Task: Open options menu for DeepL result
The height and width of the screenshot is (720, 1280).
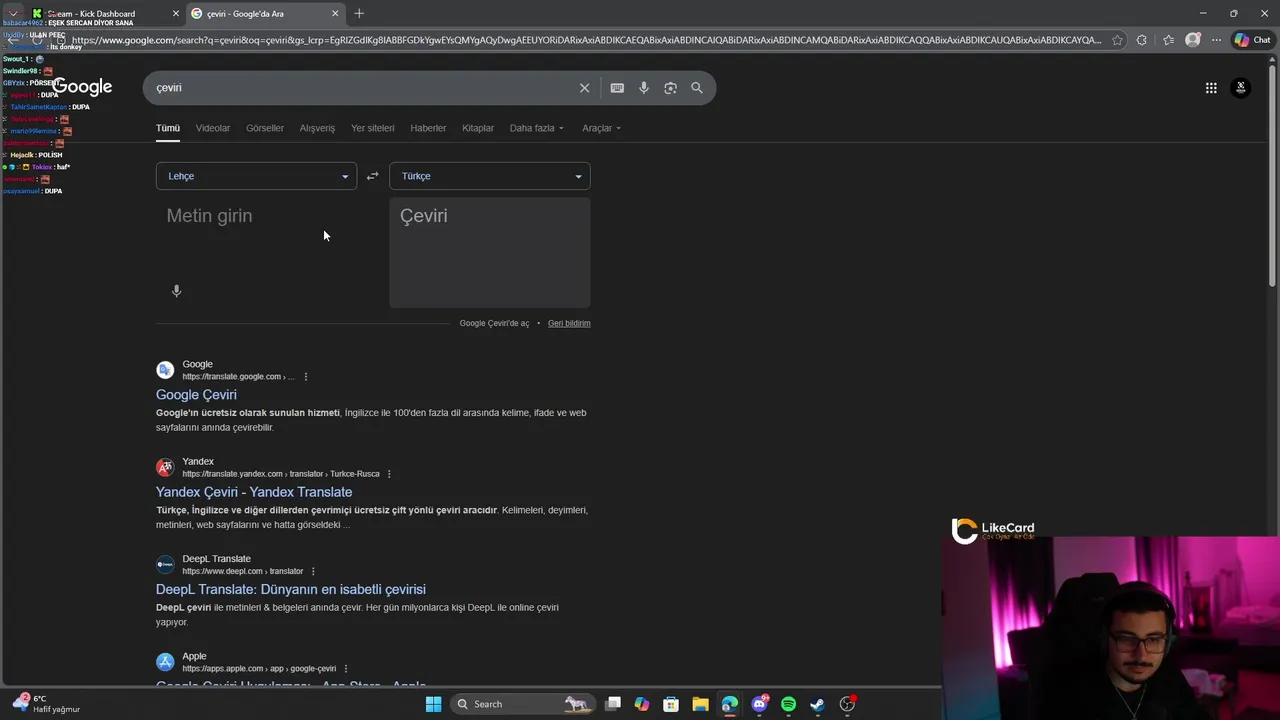Action: (x=313, y=571)
